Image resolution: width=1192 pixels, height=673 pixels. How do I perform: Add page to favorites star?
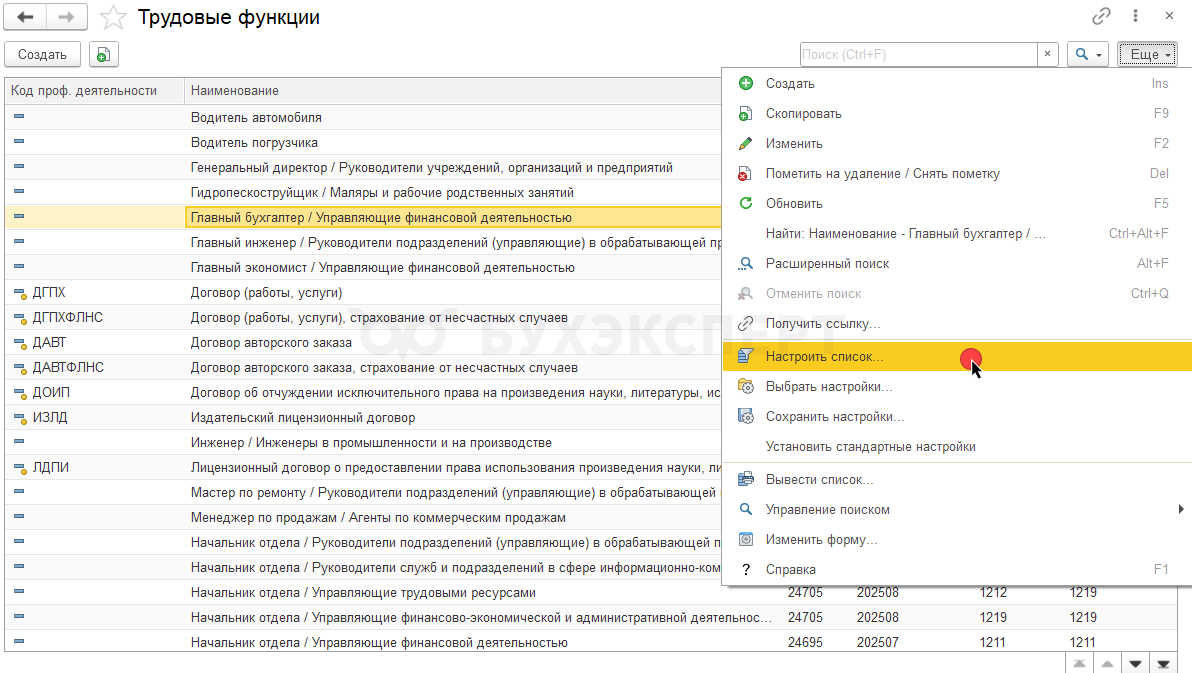tap(115, 17)
